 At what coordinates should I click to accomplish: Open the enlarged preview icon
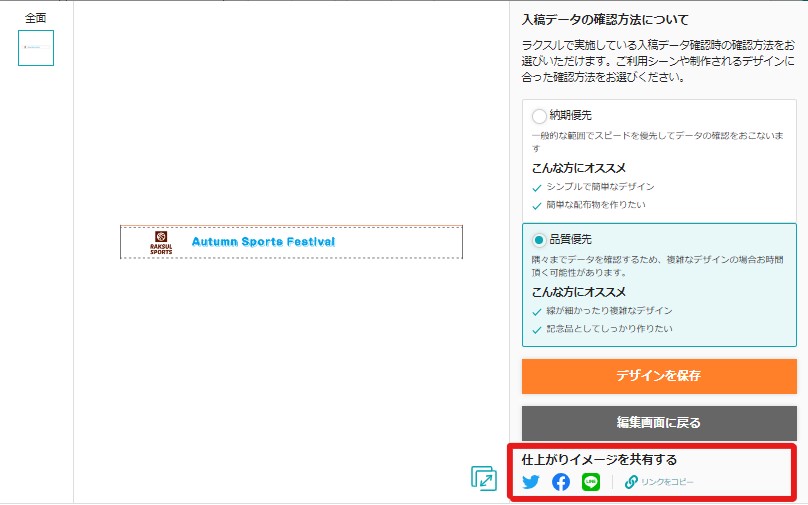(x=484, y=478)
